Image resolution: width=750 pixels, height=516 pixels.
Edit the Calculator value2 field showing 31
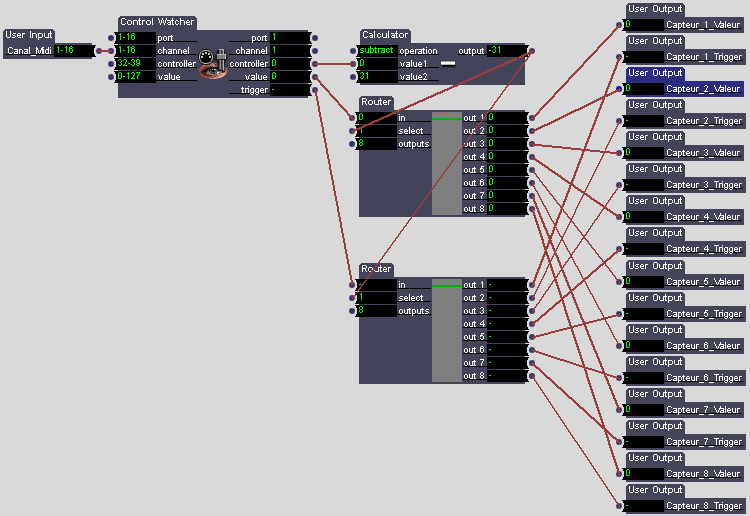pos(377,76)
